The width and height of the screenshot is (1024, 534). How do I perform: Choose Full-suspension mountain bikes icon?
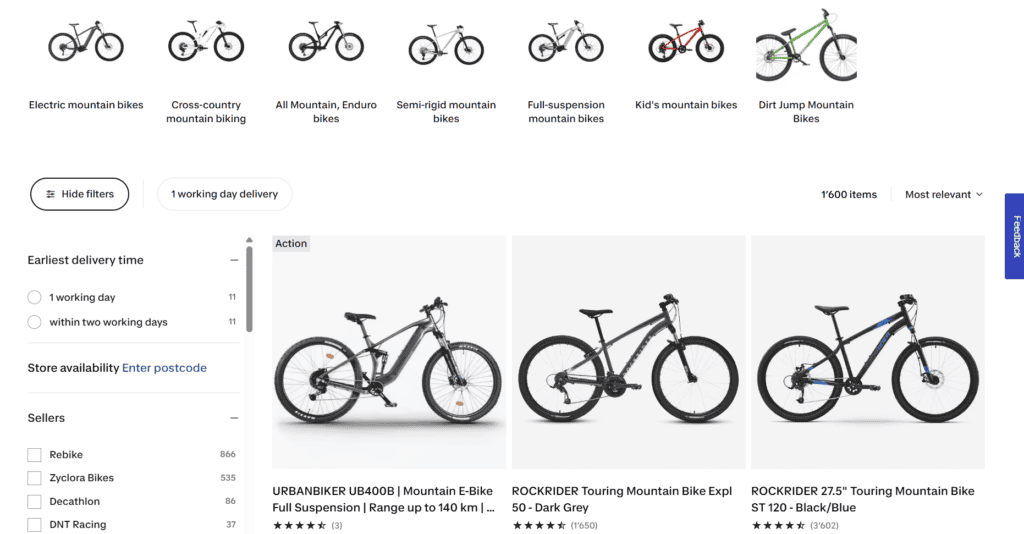[566, 42]
